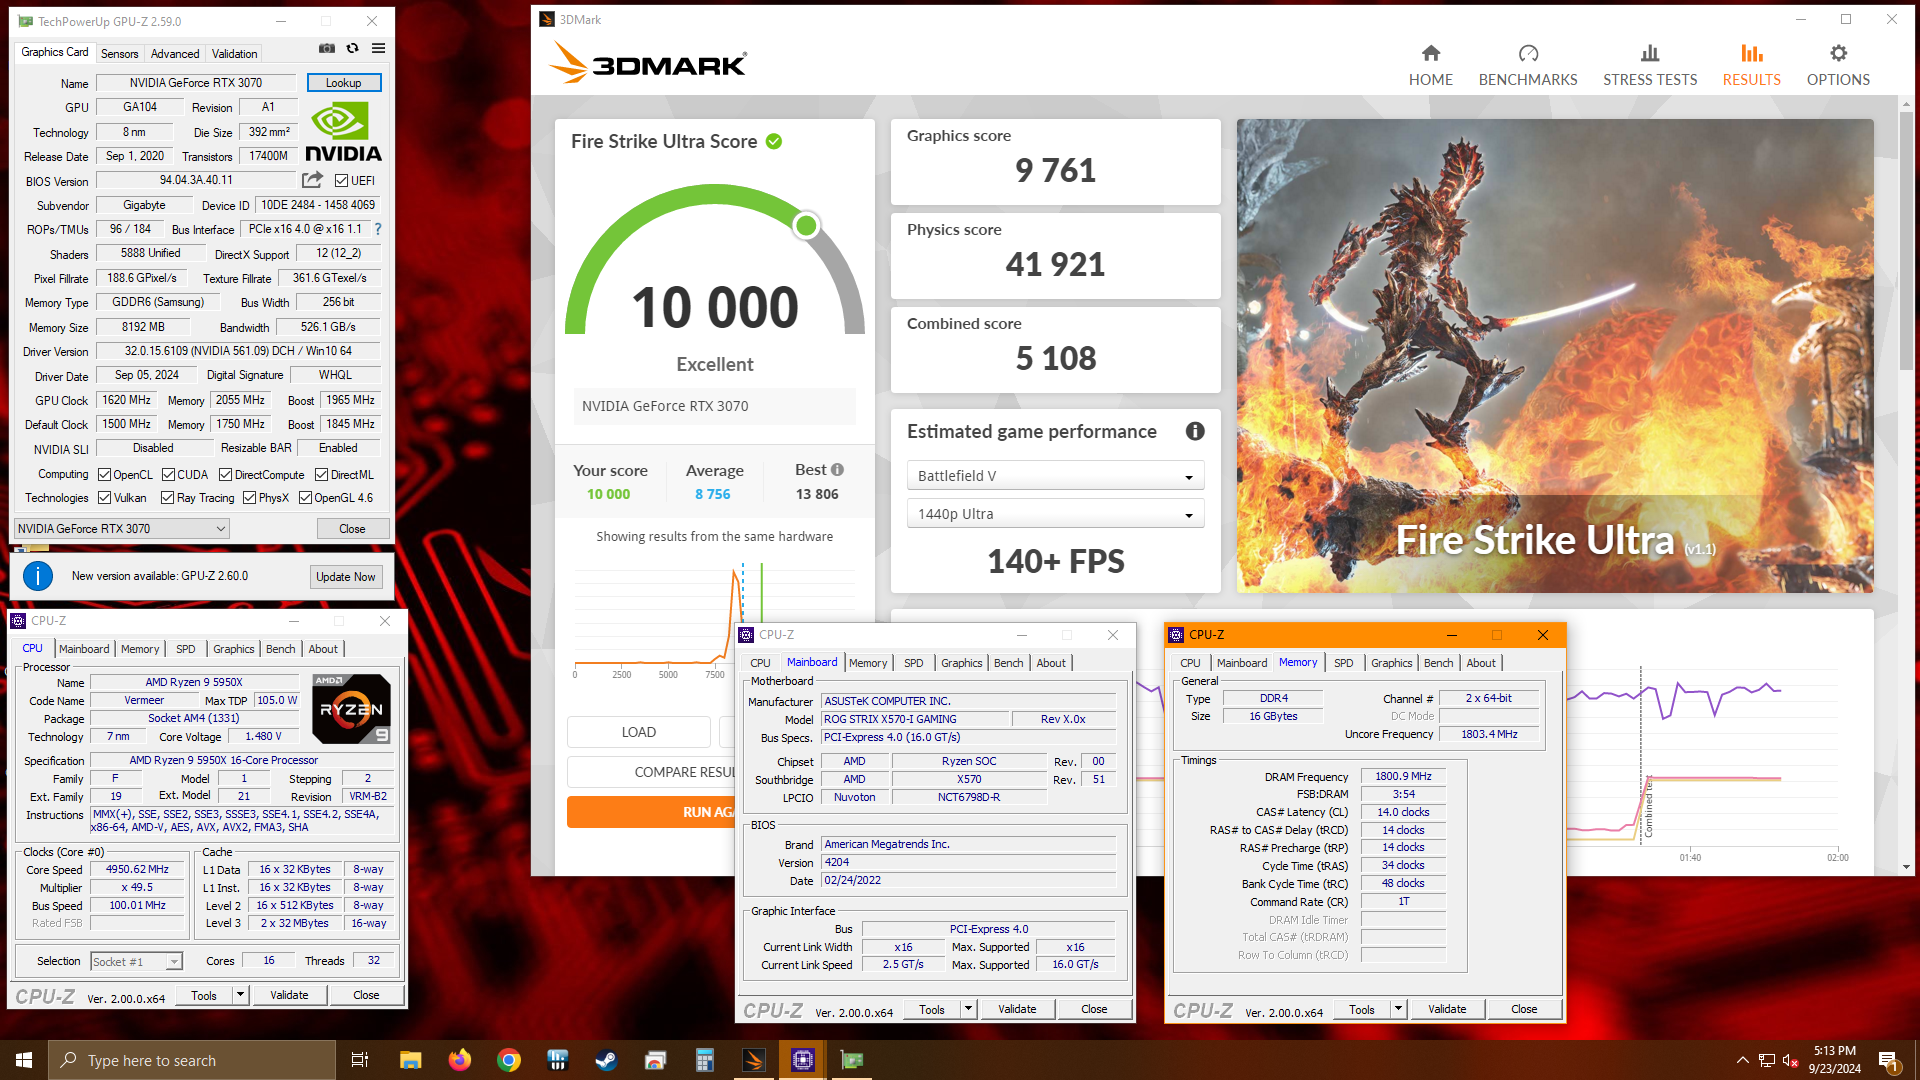
Task: Toggle the PhysX checkbox
Action: [x=249, y=498]
